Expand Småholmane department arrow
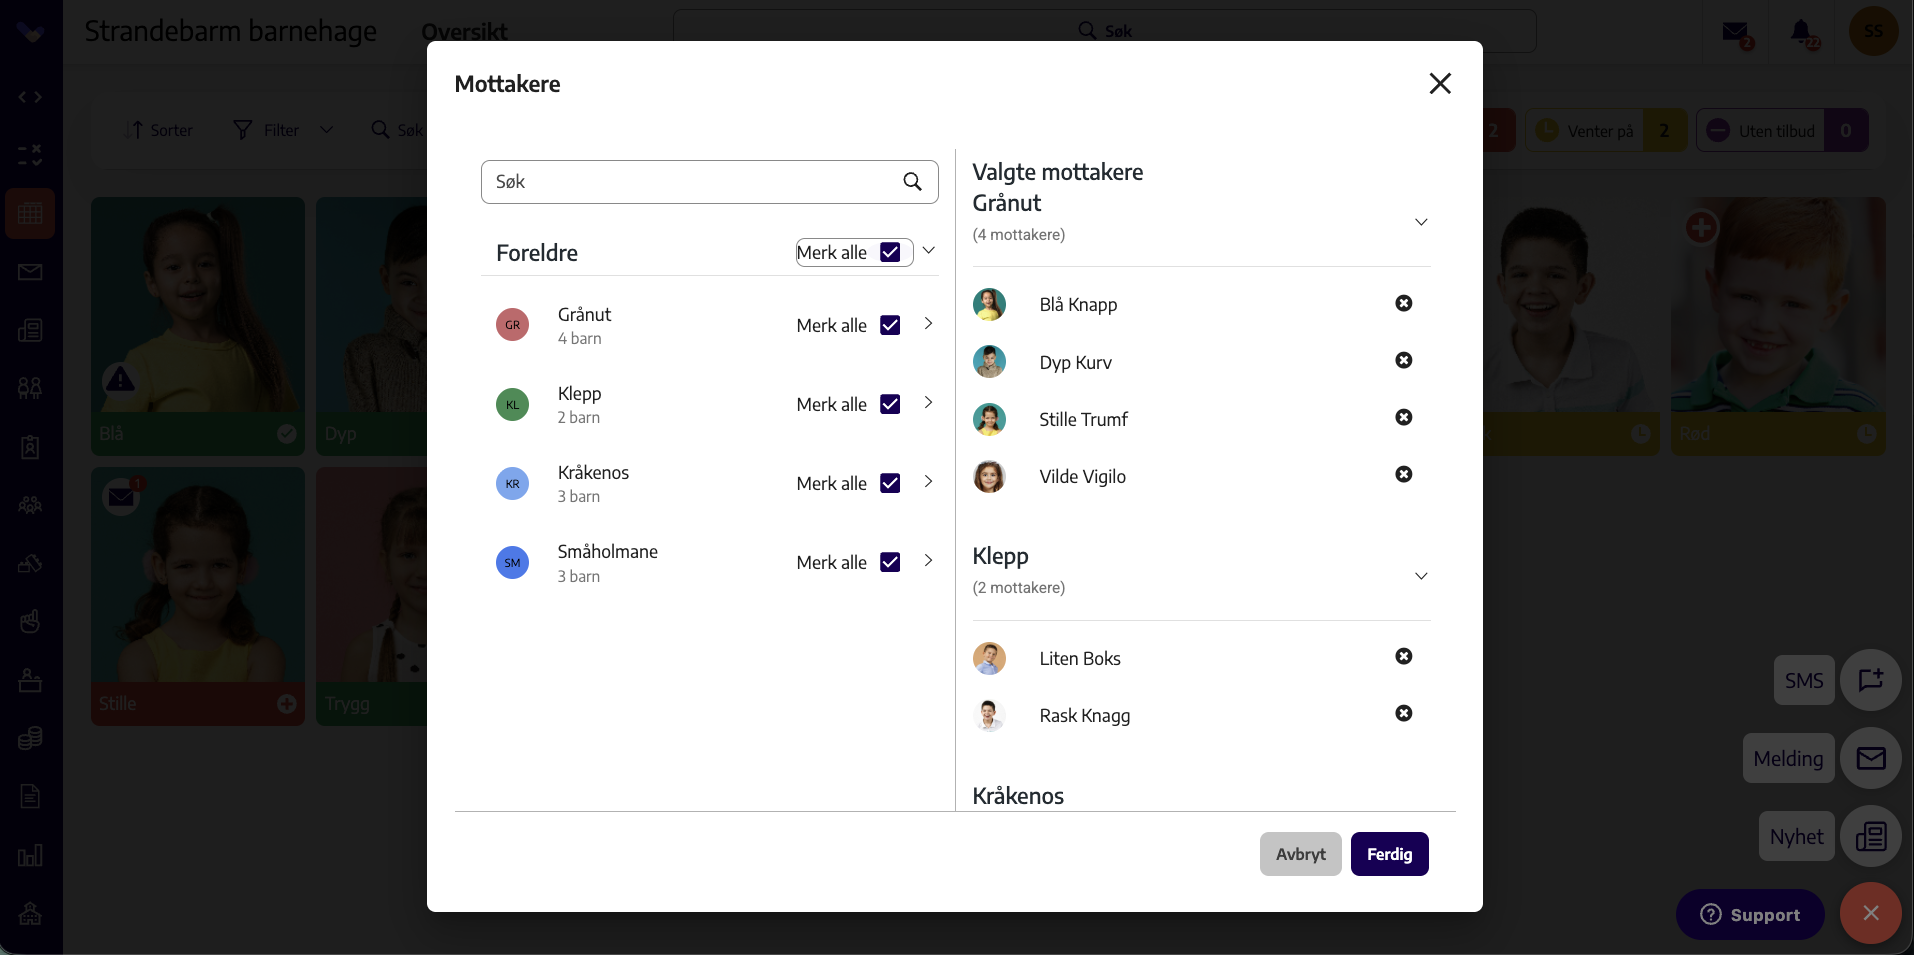1914x955 pixels. 928,560
